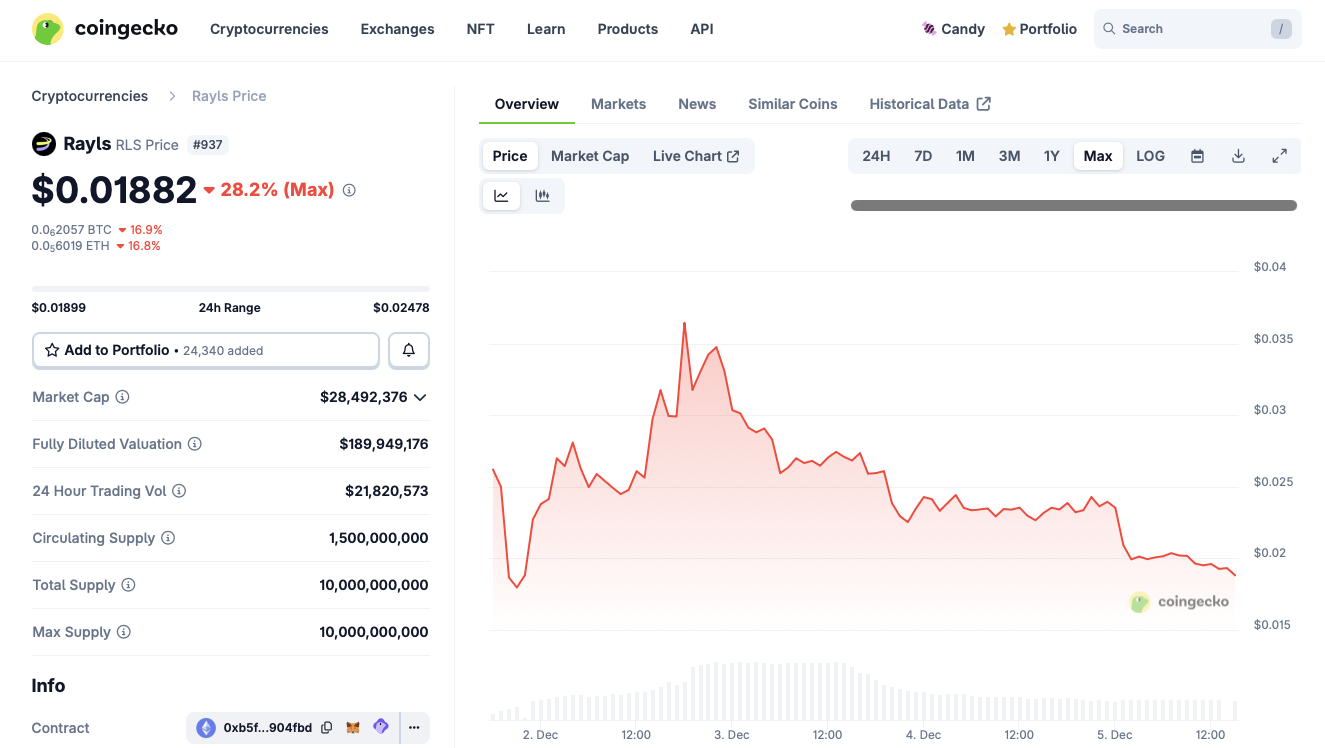Open more contract options menu
Image resolution: width=1325 pixels, height=748 pixels.
pos(414,728)
